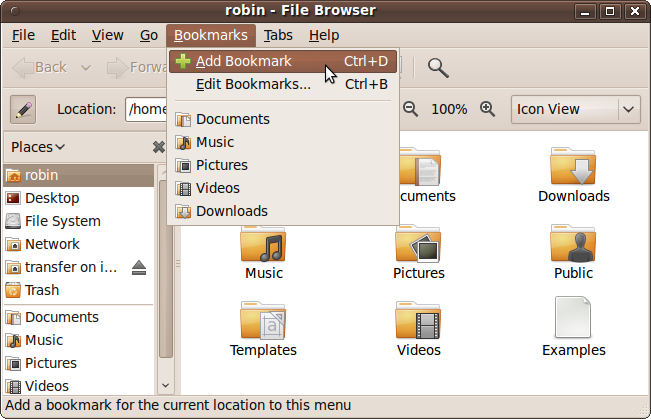Select File System in Places sidebar
Screen dimensions: 651x419
[79, 221]
